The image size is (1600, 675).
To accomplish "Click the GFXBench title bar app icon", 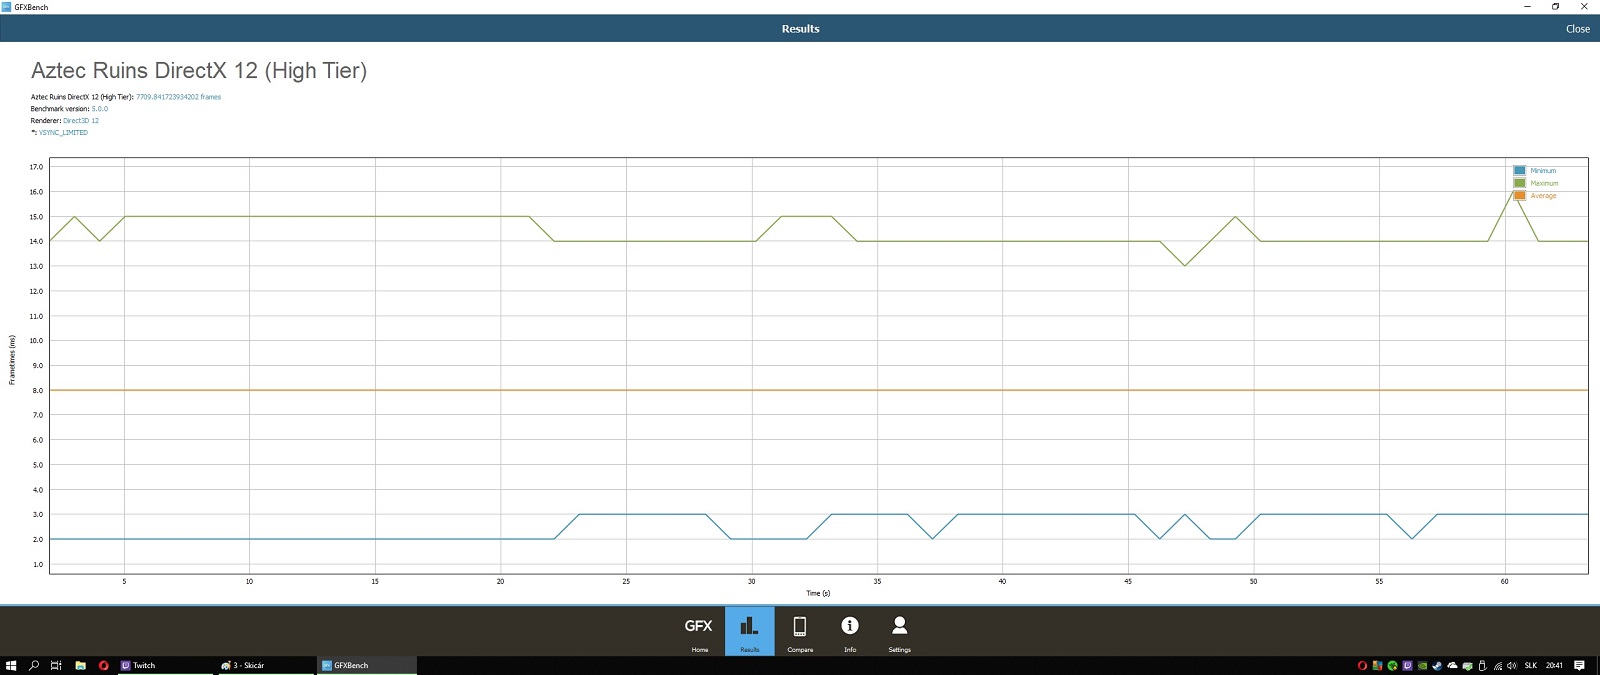I will point(6,7).
